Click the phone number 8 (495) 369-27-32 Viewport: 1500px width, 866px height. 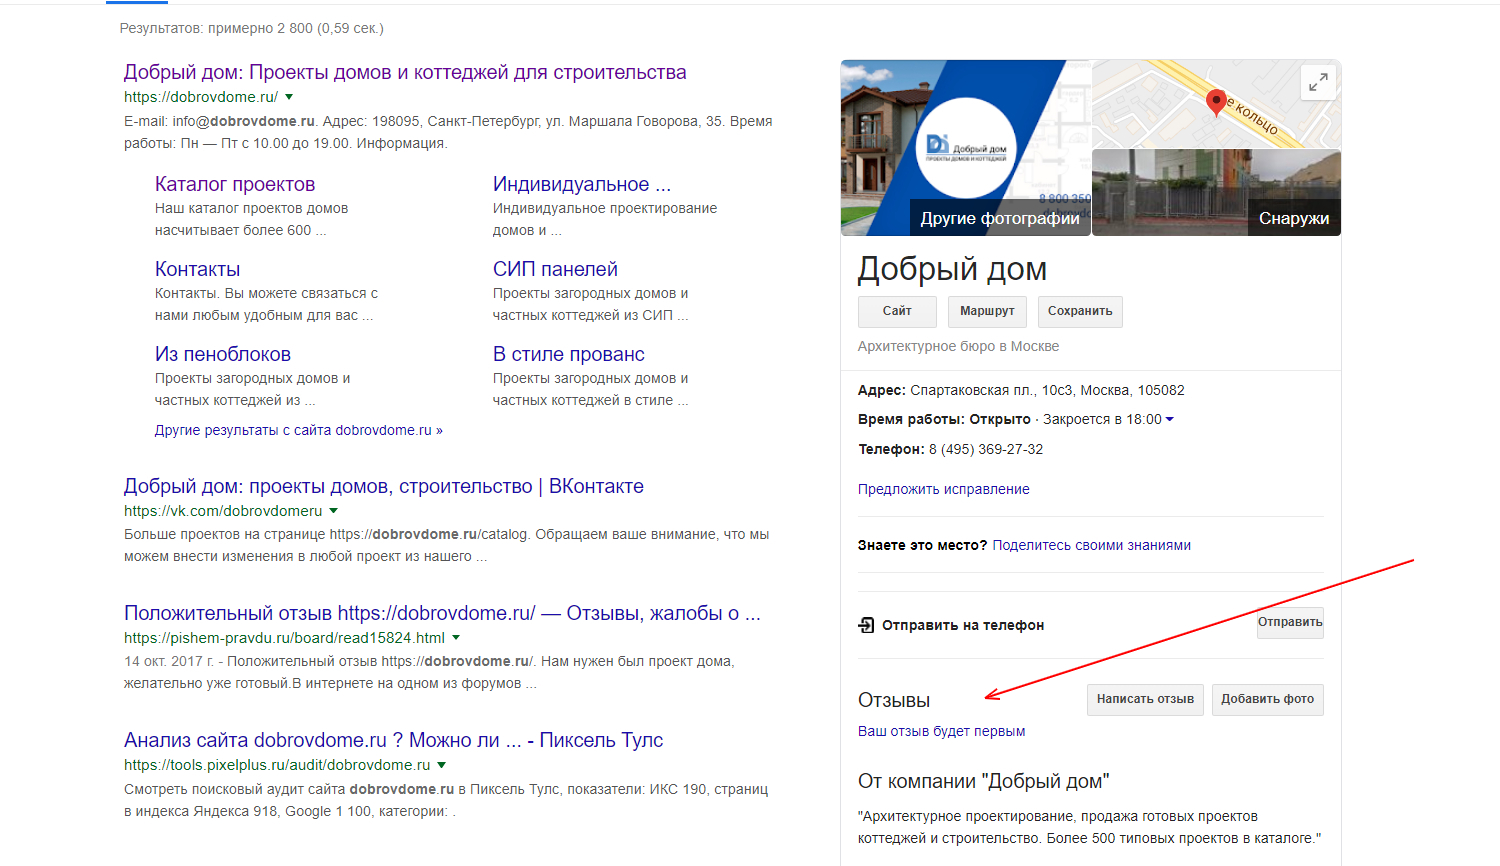(986, 449)
